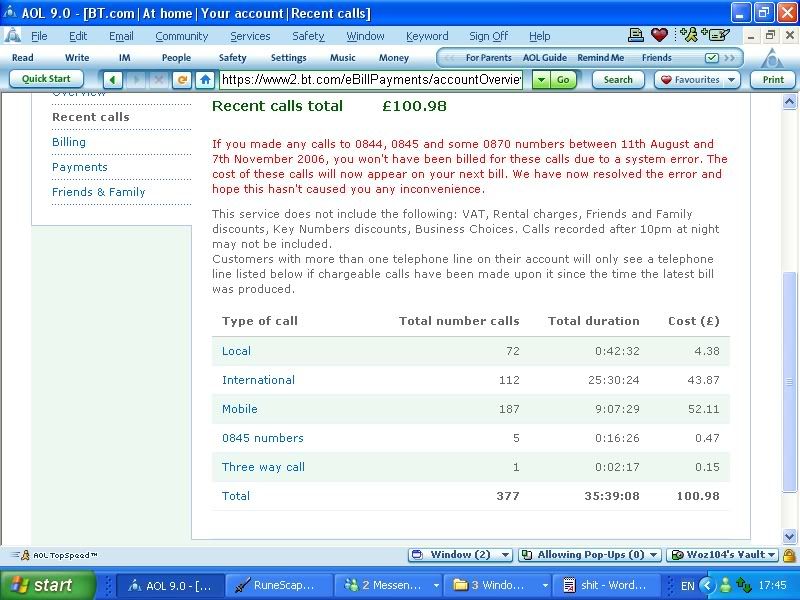Click the IM toolbar item
Viewport: 800px width, 600px height.
[x=124, y=58]
